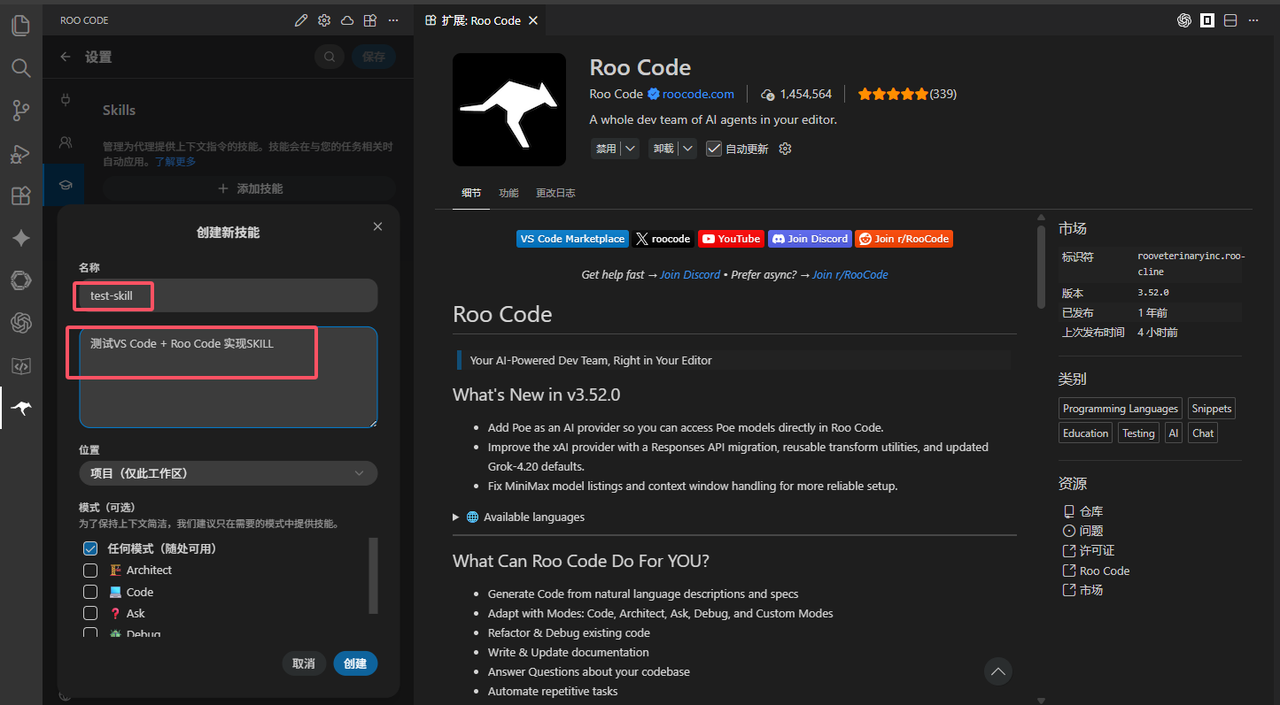The image size is (1280, 705).
Task: Check the Ask mode checkbox
Action: click(x=90, y=613)
